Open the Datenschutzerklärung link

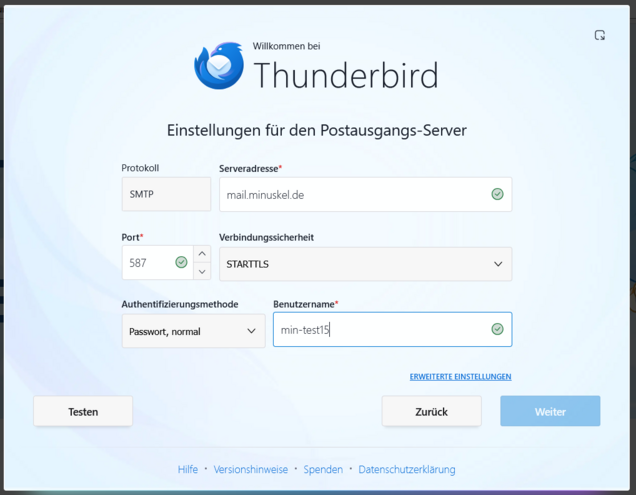[x=407, y=469]
